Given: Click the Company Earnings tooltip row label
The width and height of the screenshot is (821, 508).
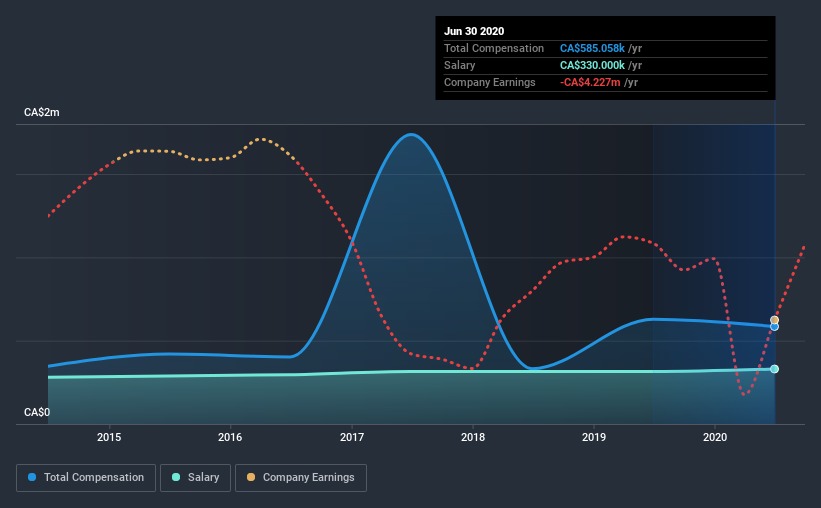Looking at the screenshot, I should tap(490, 82).
